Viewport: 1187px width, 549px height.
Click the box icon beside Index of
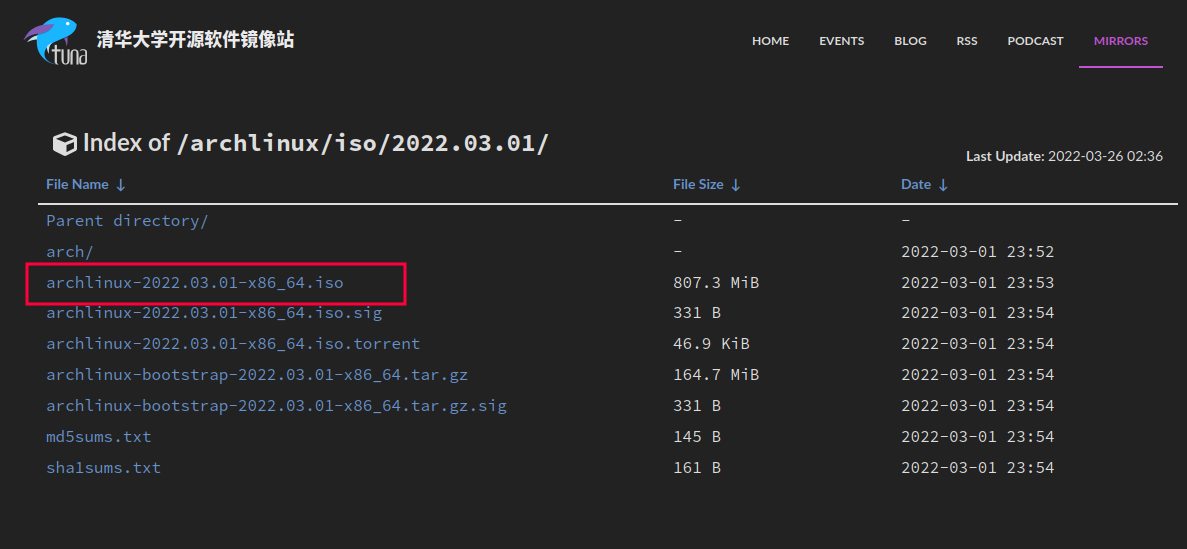click(x=64, y=144)
